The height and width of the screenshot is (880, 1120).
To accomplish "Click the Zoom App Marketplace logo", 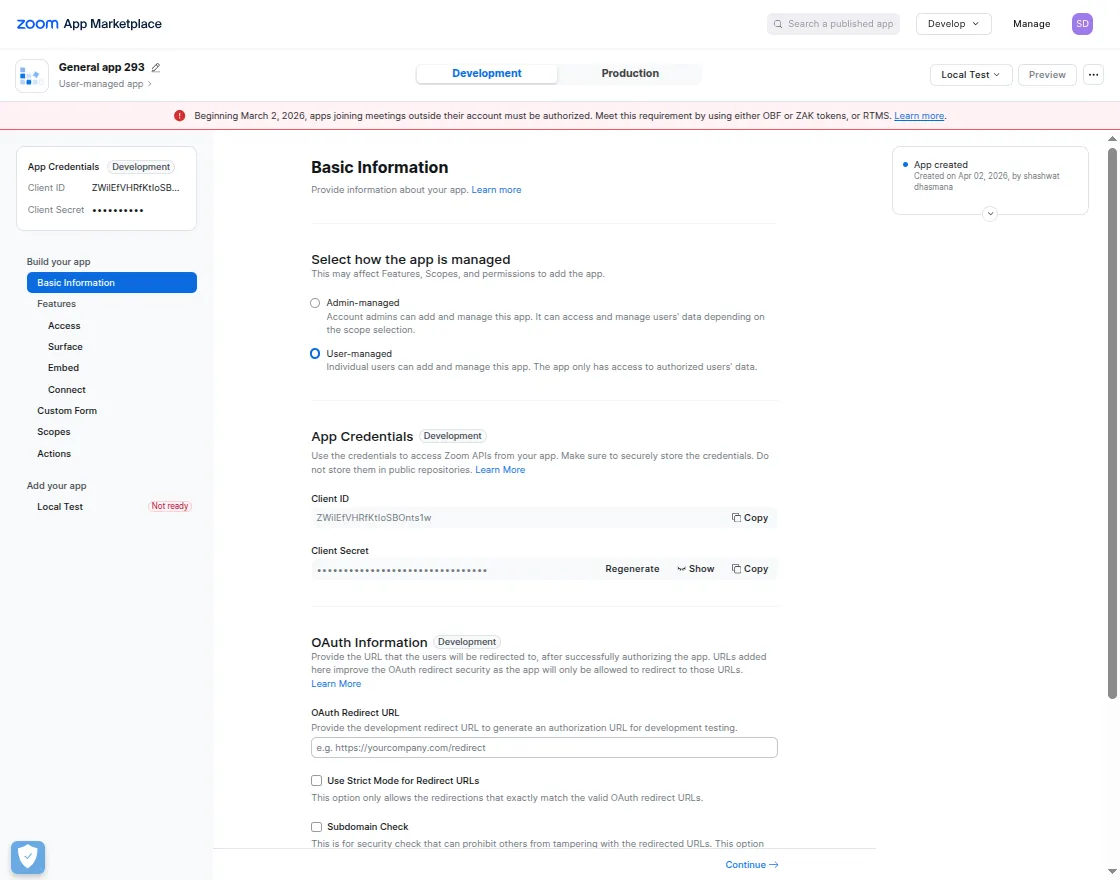I will coord(89,24).
